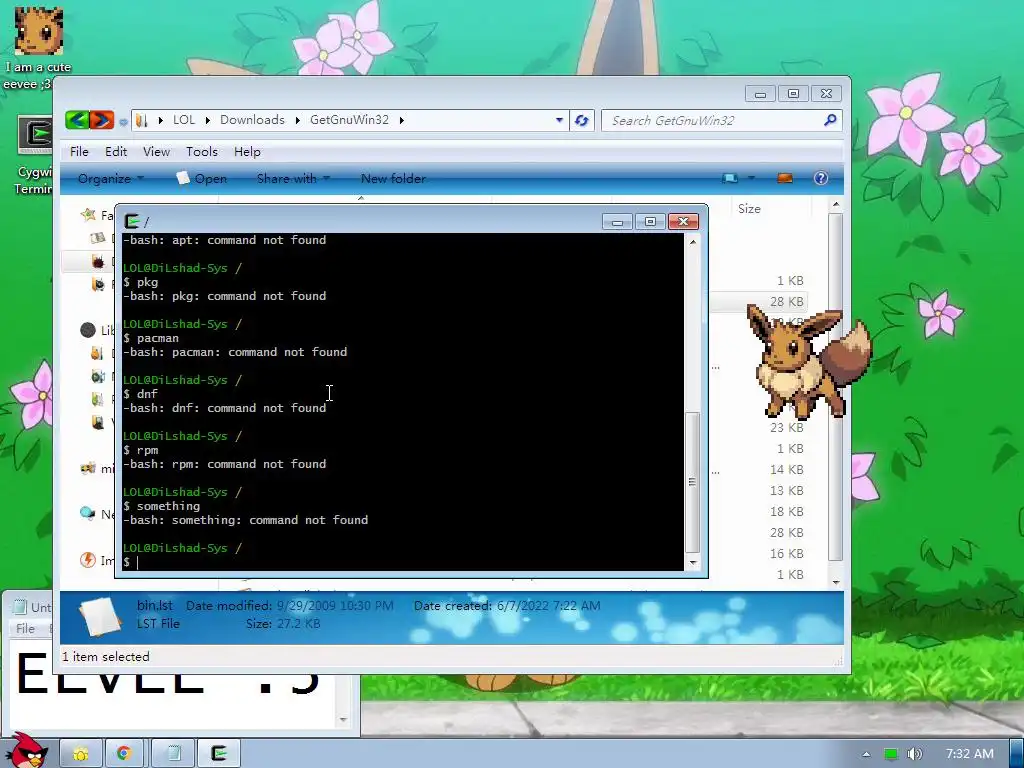The width and height of the screenshot is (1024, 768).
Task: Expand the arrow after GetGnuWin32 breadcrumb
Action: [x=402, y=120]
